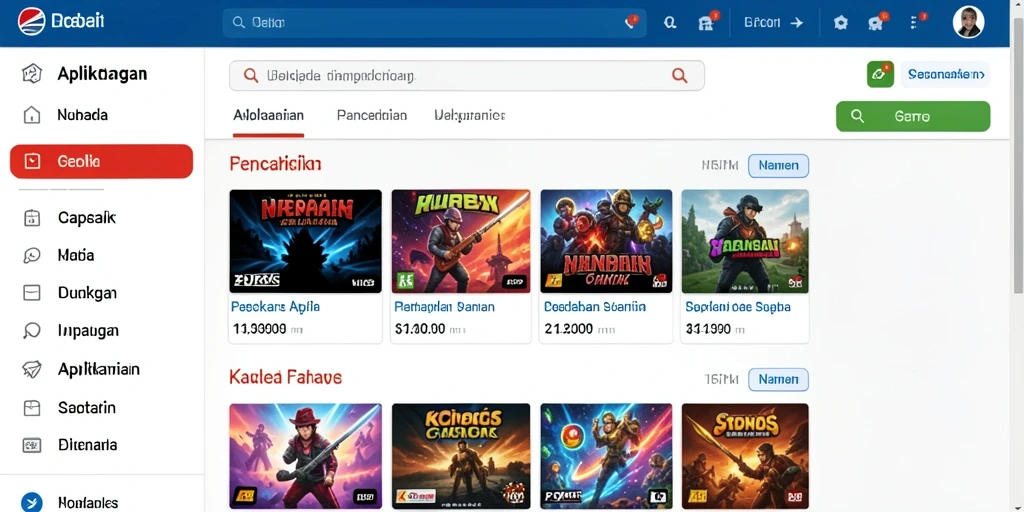Switch to the Pancedaian tab
Screen dimensions: 1024x512
pos(372,116)
